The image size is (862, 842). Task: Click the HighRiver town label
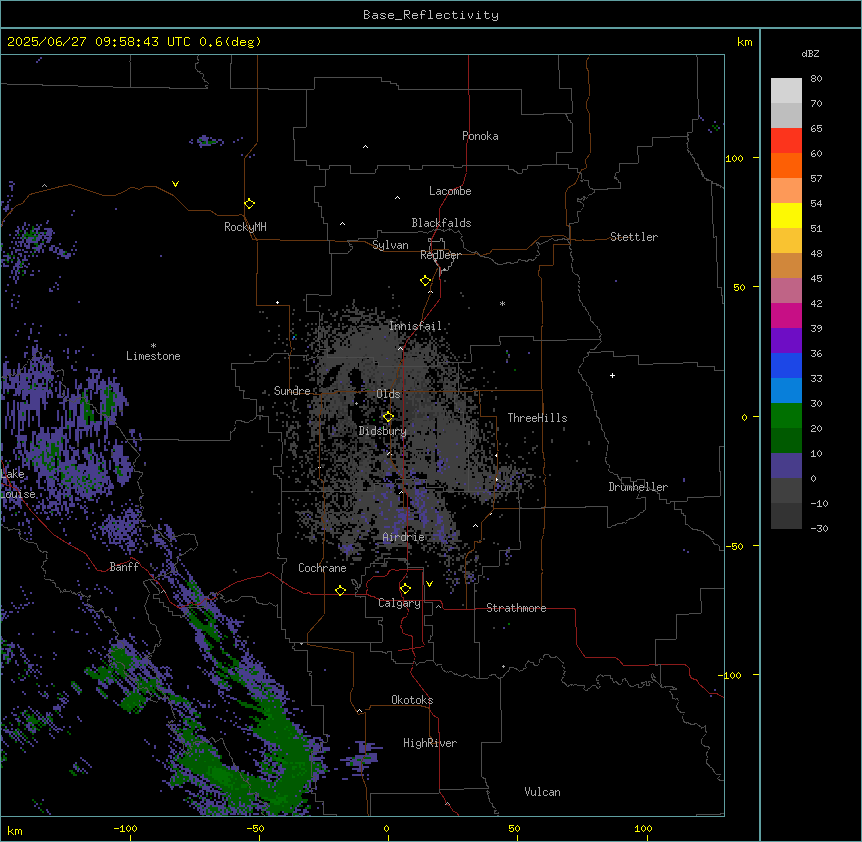pos(430,743)
